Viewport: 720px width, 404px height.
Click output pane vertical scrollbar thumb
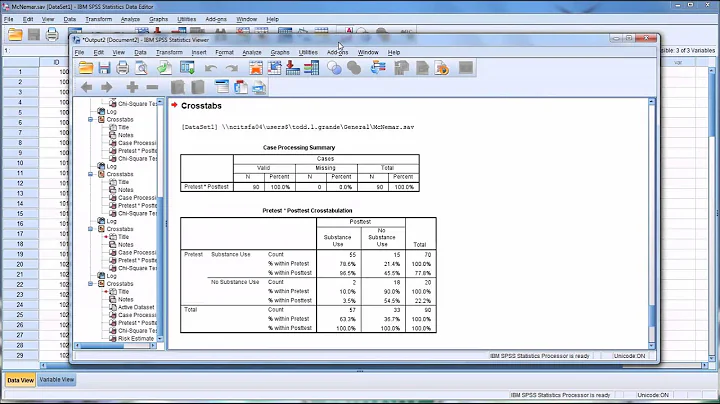(x=651, y=315)
